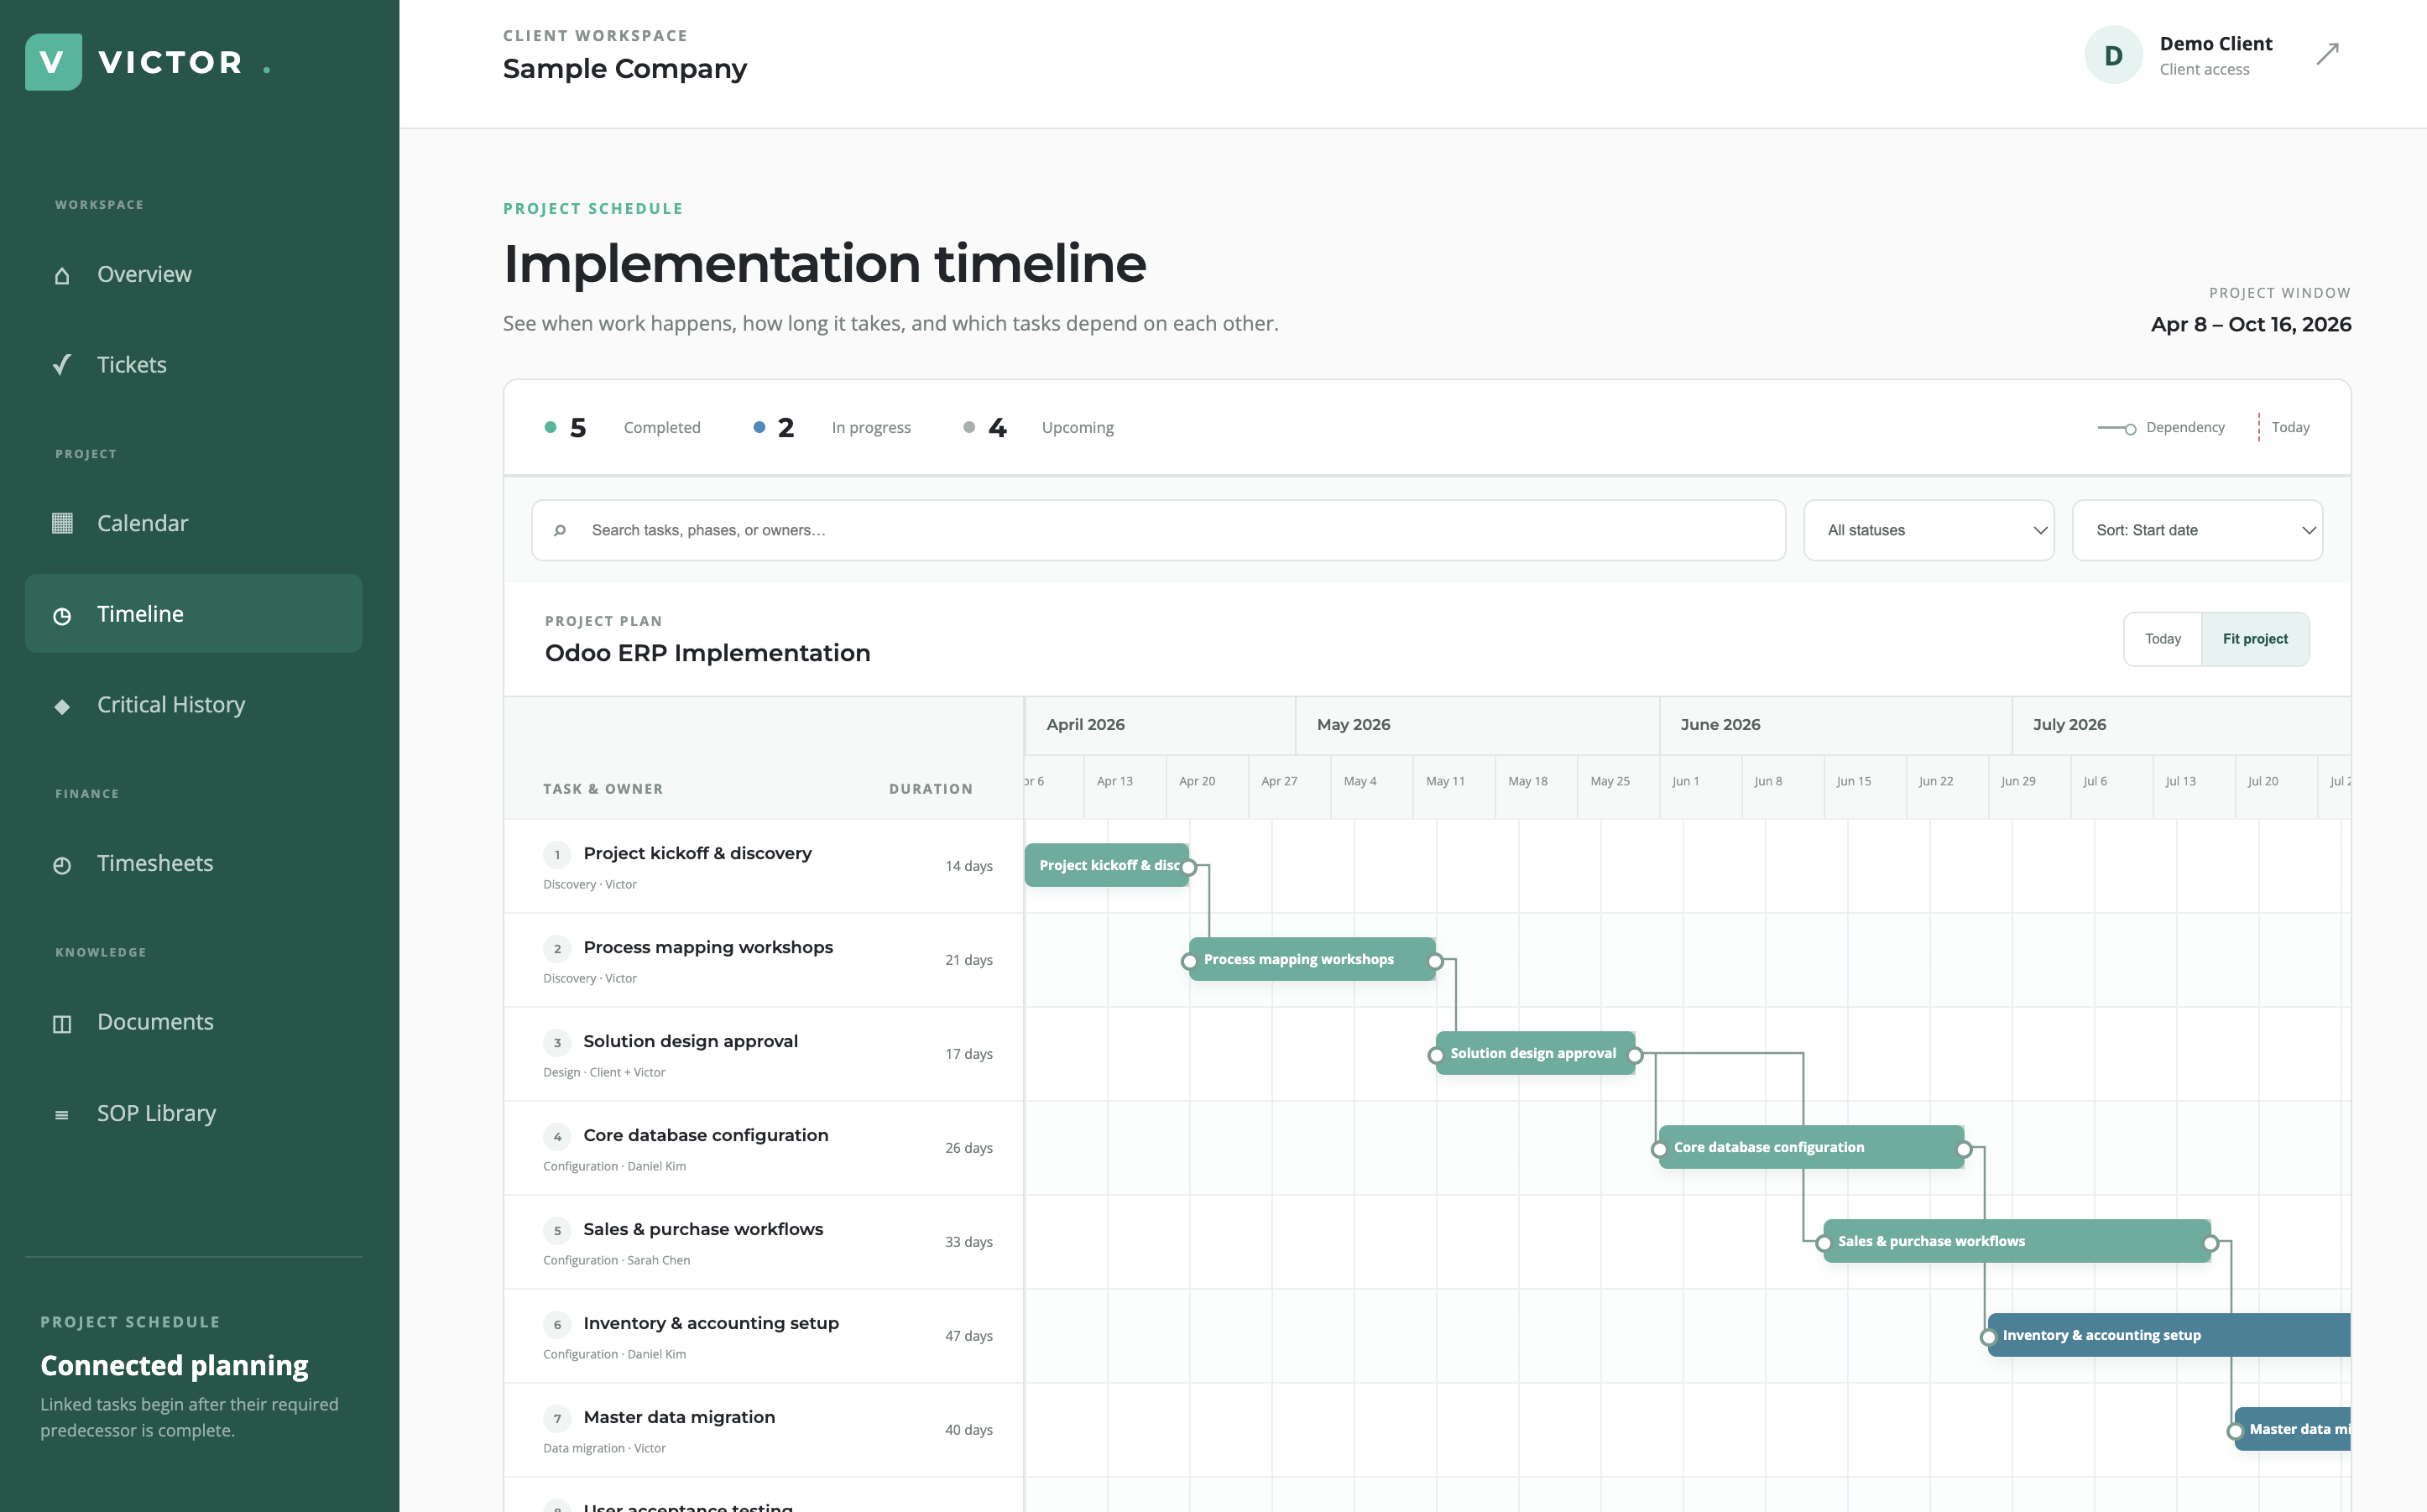This screenshot has width=2427, height=1512.
Task: Open Timesheets under Finance
Action: pos(194,863)
